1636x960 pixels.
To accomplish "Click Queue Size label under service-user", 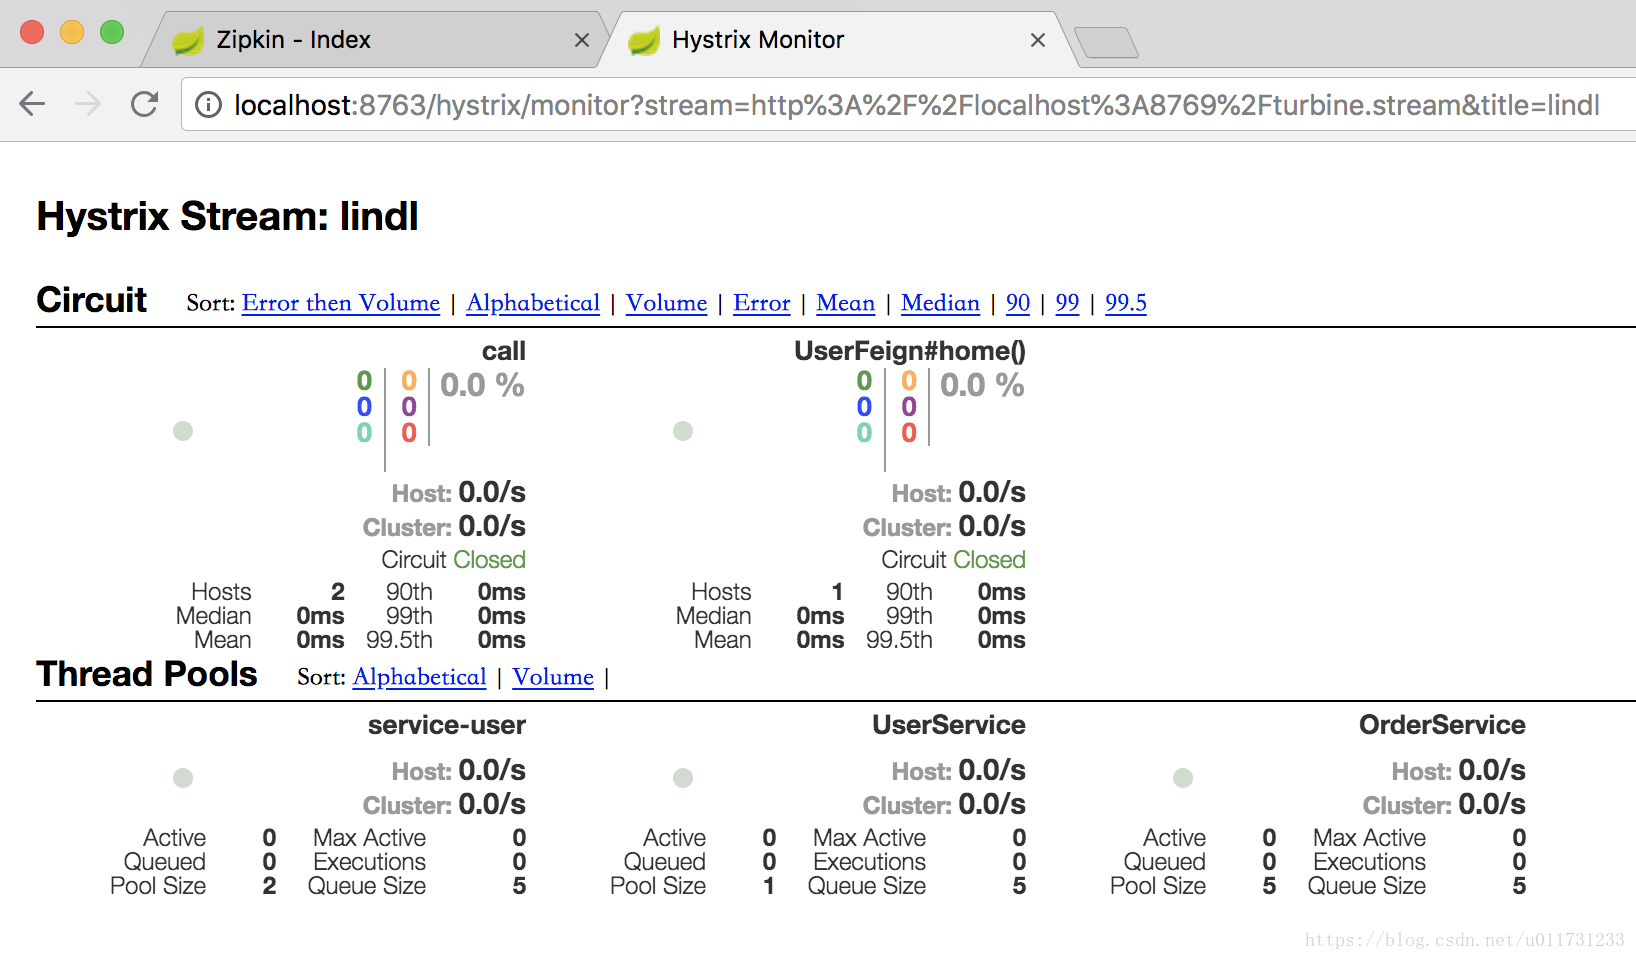I will point(367,886).
